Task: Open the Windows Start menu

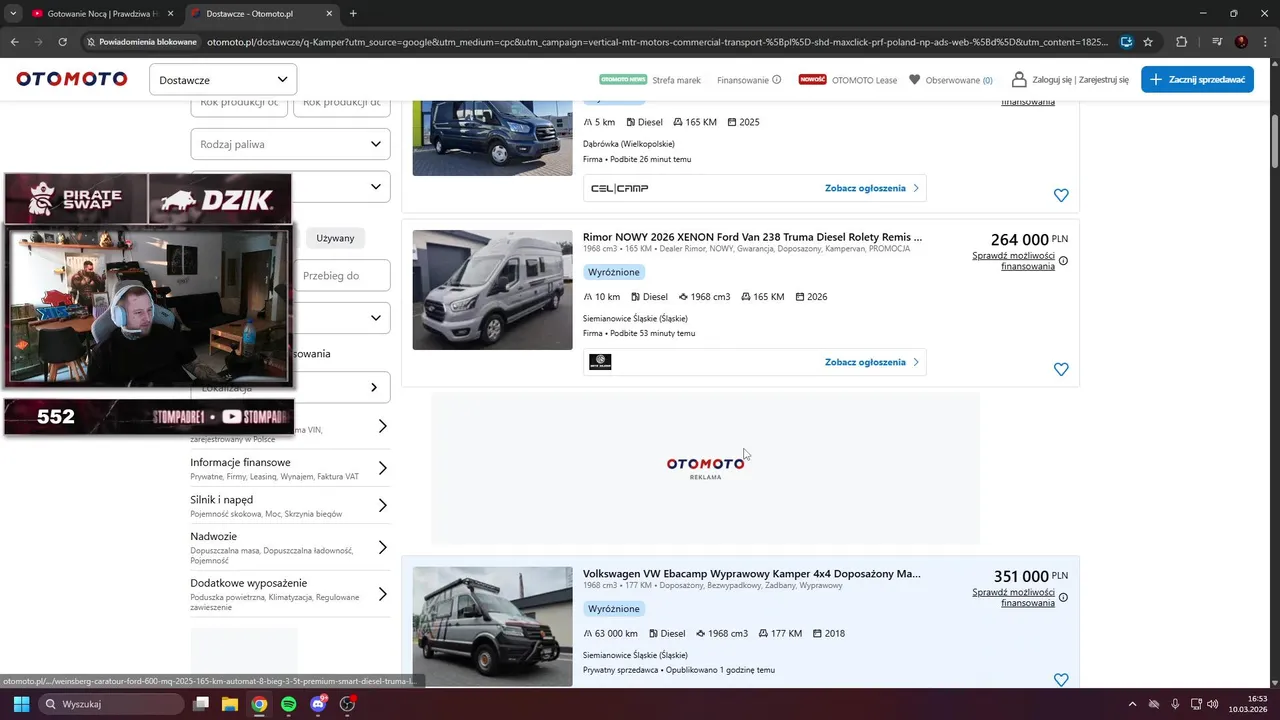Action: pyautogui.click(x=21, y=704)
